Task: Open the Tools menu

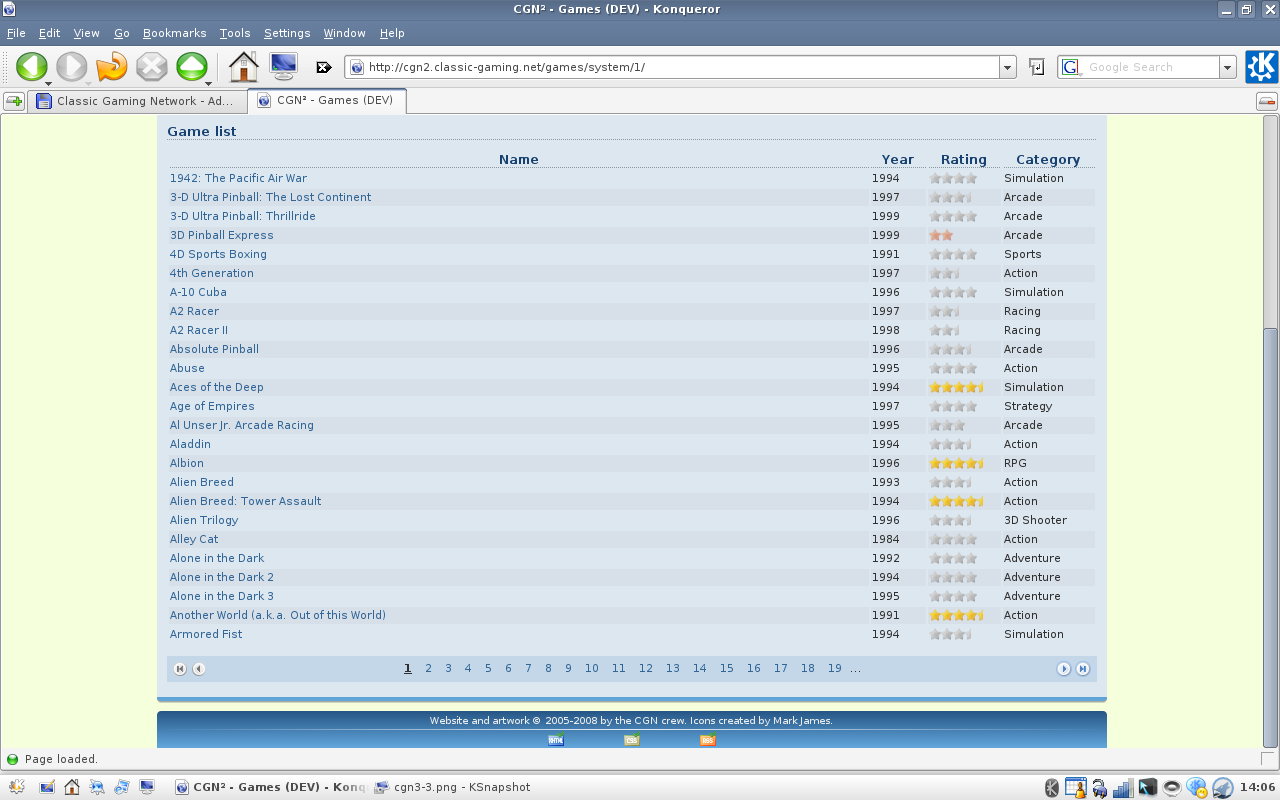Action: (x=235, y=33)
